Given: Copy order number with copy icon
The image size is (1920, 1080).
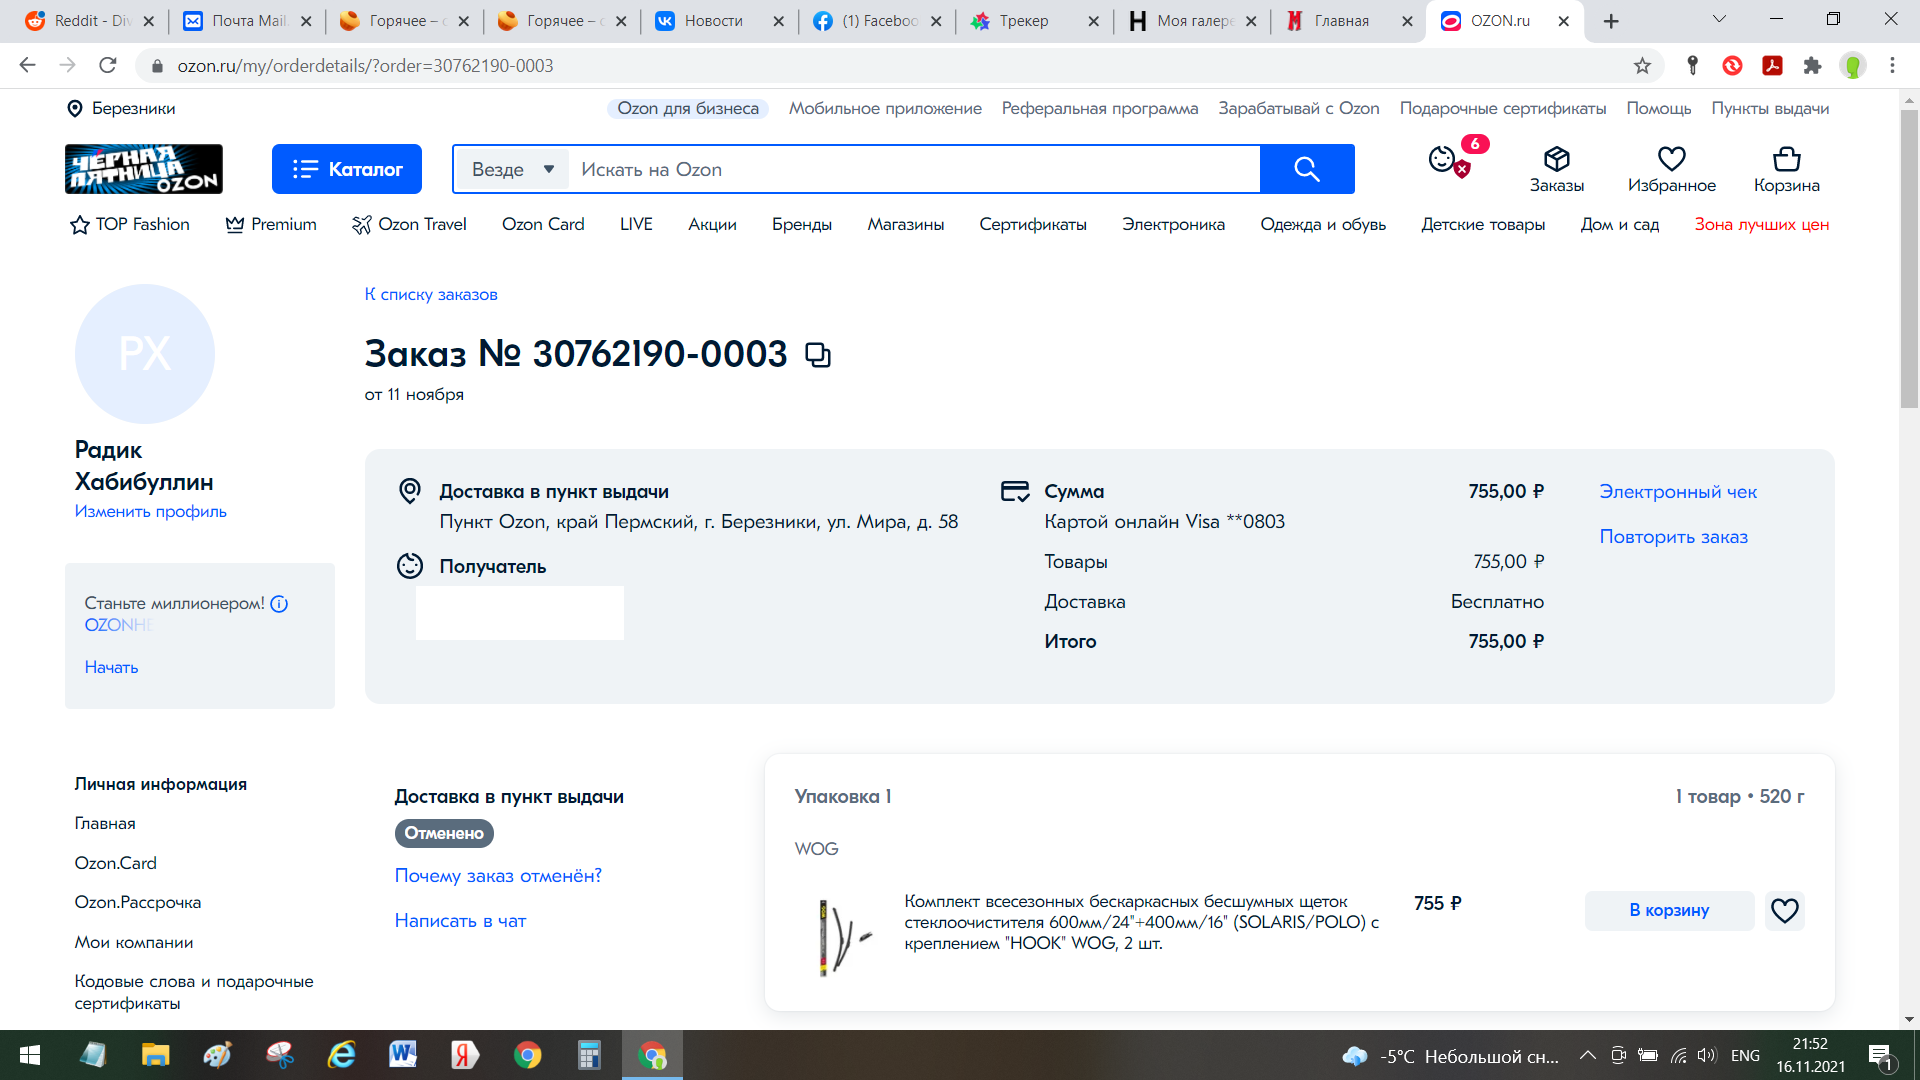Looking at the screenshot, I should pyautogui.click(x=818, y=355).
